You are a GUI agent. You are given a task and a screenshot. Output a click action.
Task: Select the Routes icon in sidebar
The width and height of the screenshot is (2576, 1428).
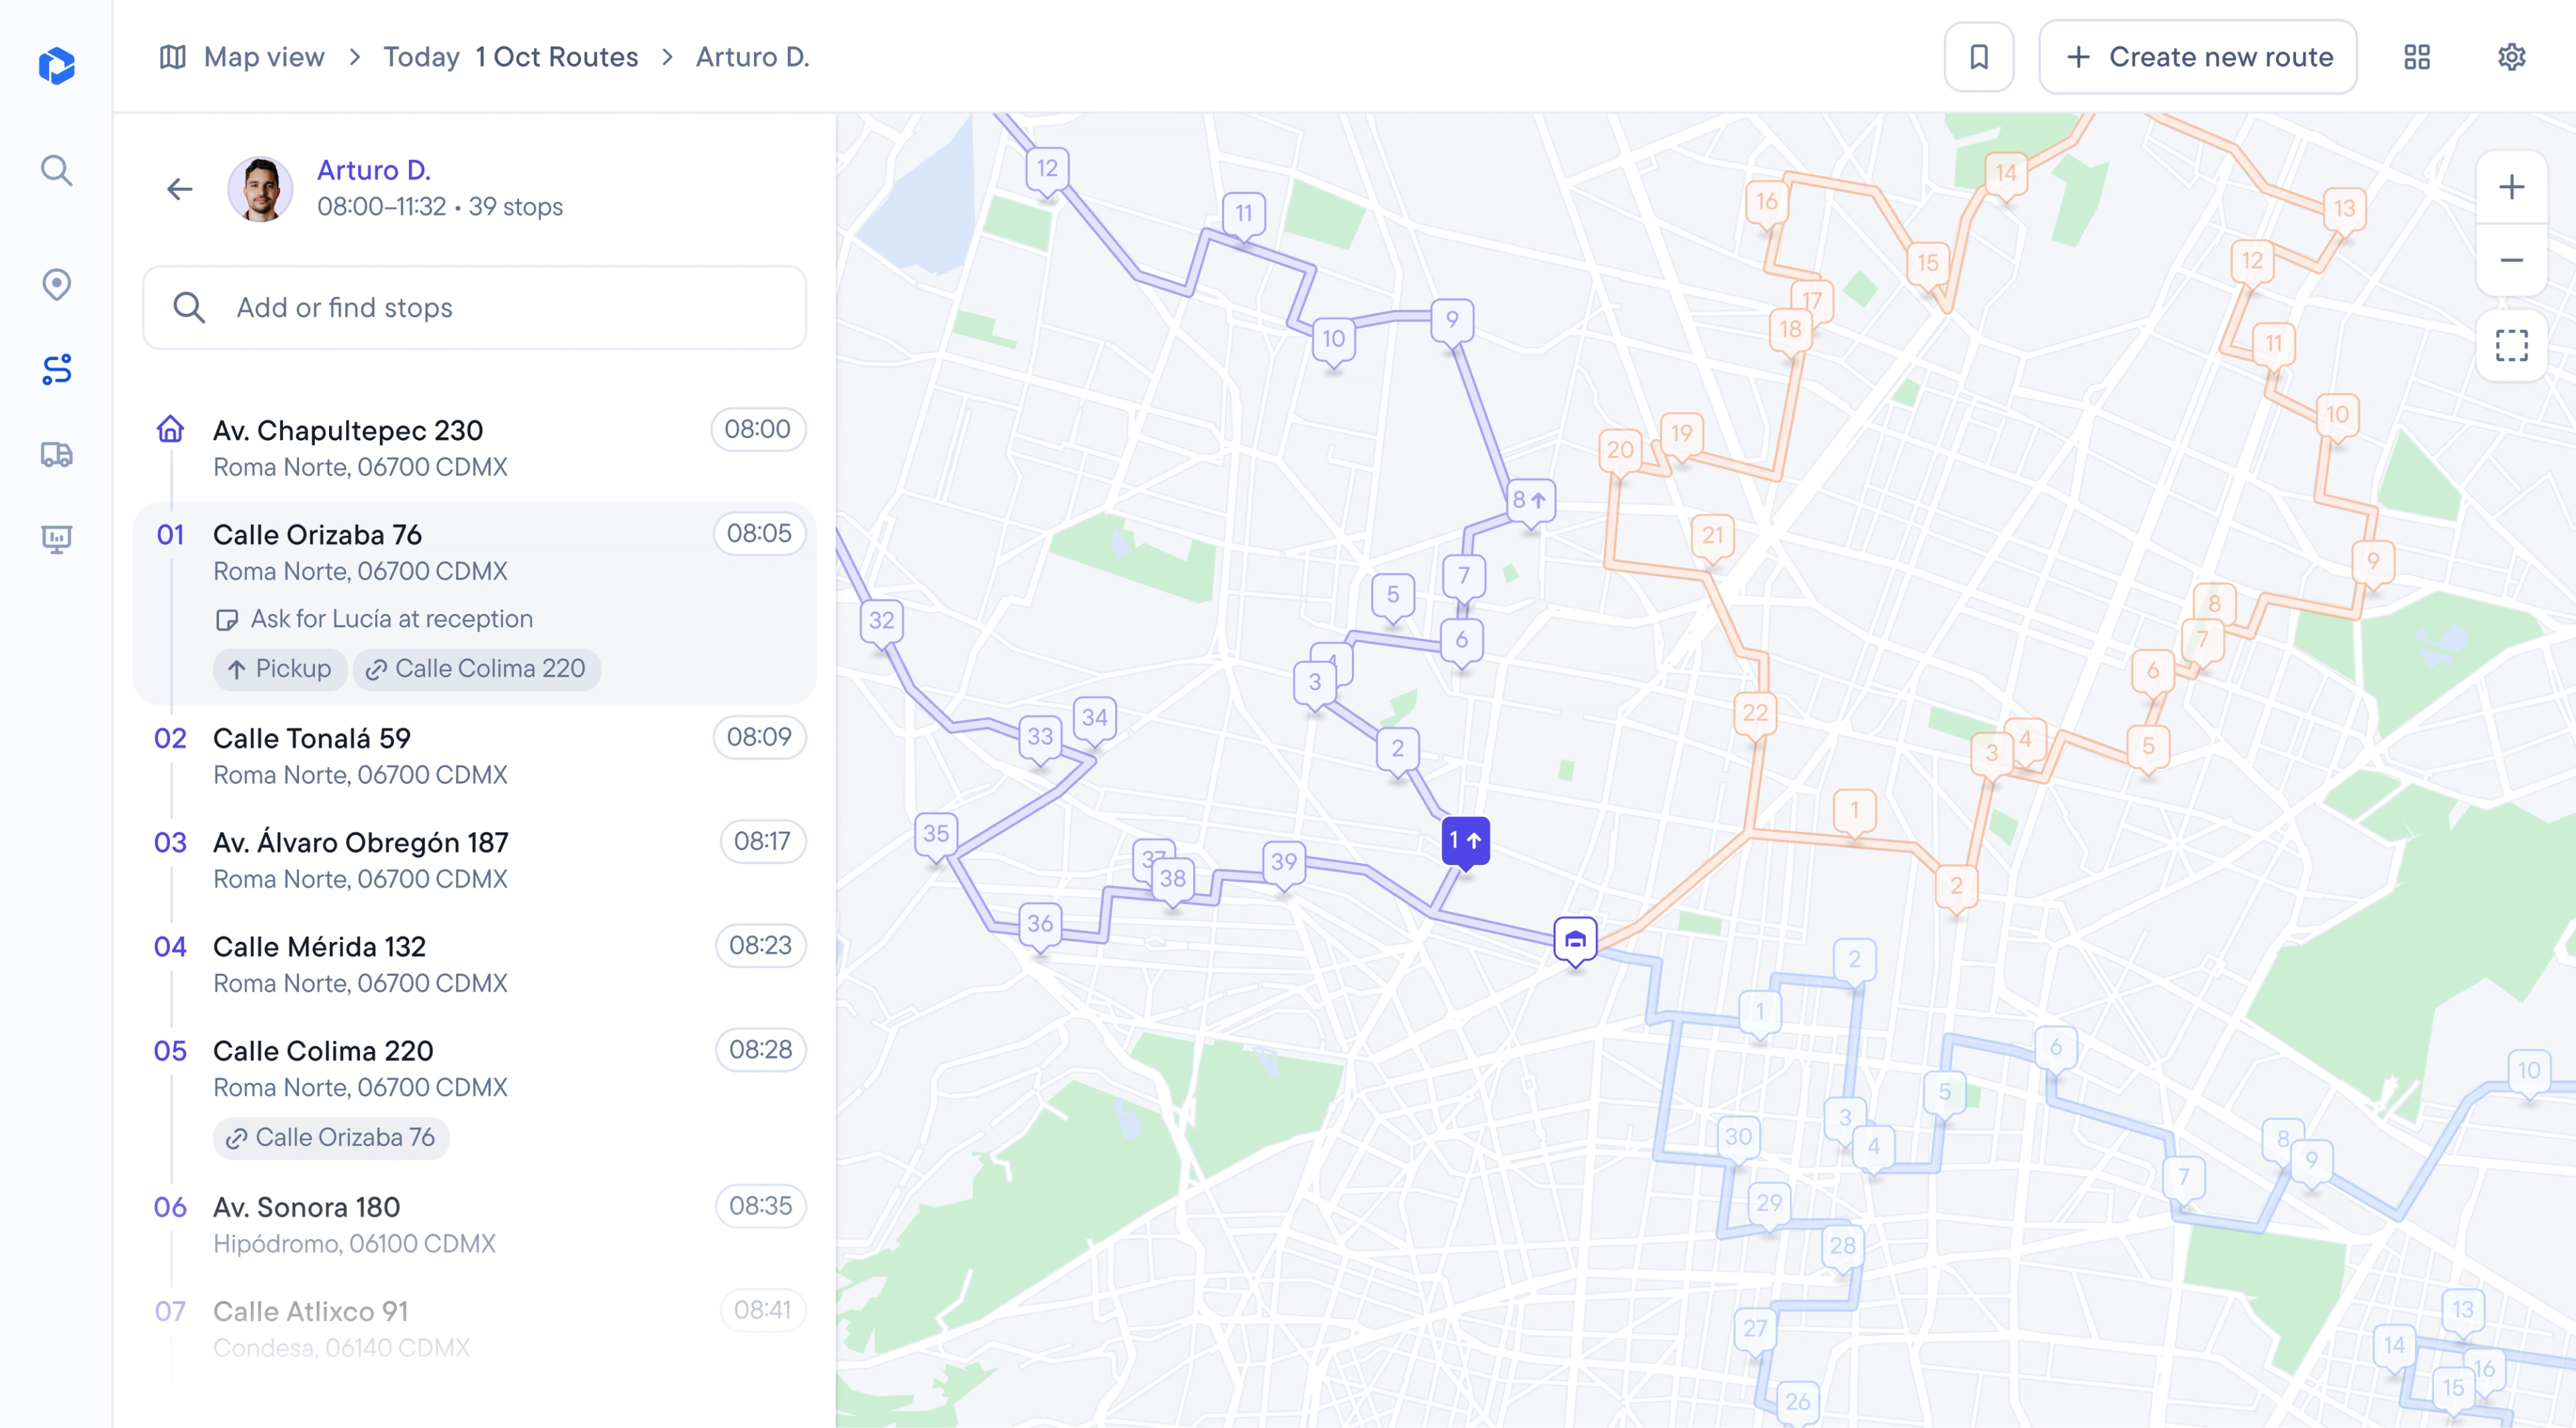[x=57, y=369]
